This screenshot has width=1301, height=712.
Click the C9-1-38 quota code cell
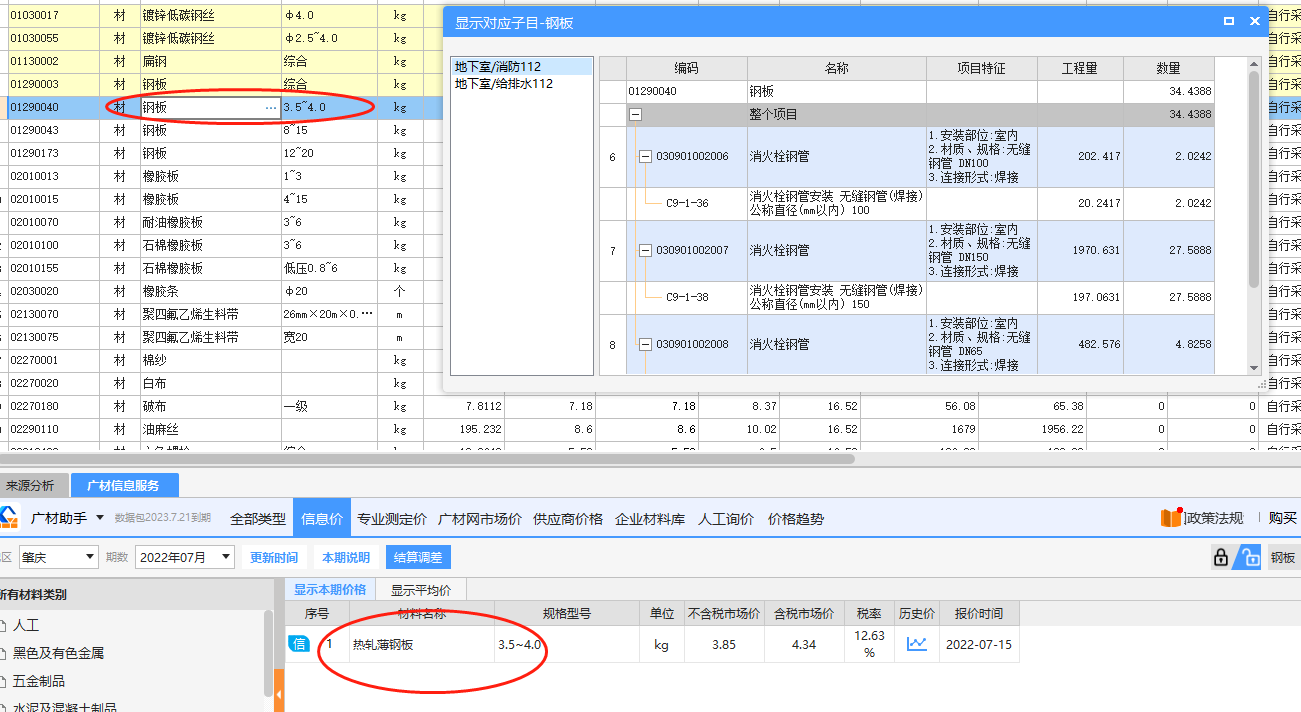tap(687, 297)
